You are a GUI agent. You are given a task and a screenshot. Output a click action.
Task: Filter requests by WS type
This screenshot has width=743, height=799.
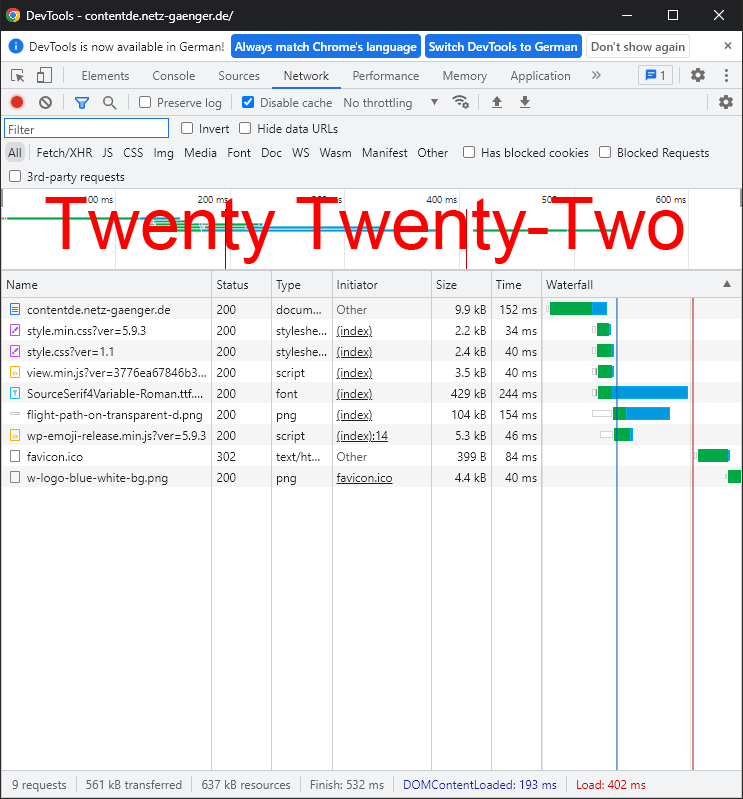click(x=301, y=153)
